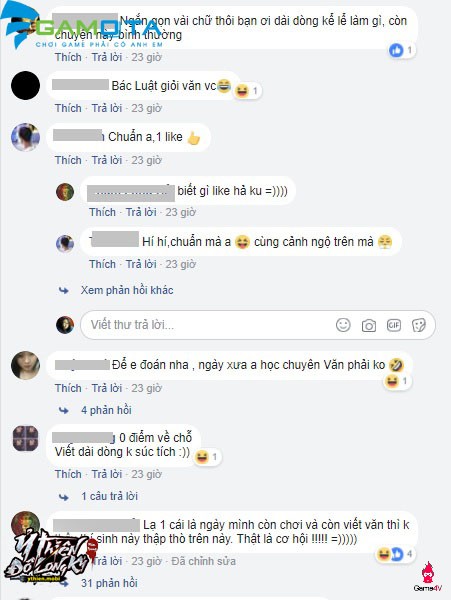
Task: Open sticker picker in reply box
Action: point(418,325)
